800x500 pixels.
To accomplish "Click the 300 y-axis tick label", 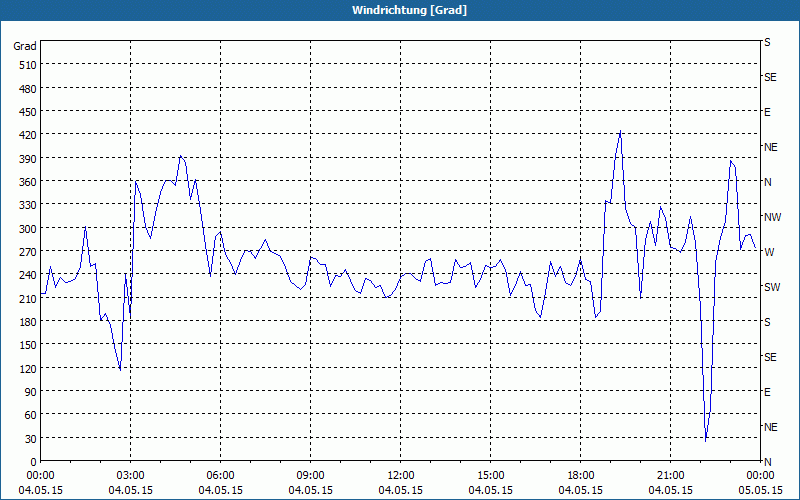I will click(28, 229).
